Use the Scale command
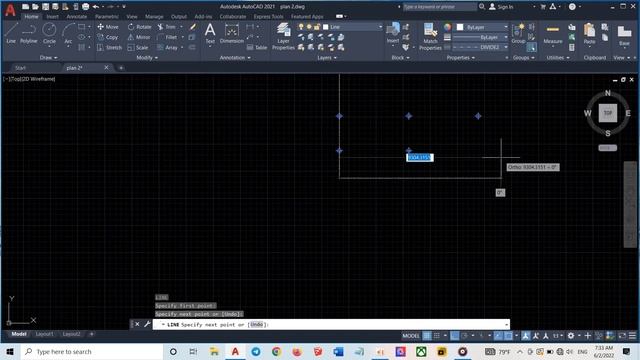The image size is (640, 360). click(x=138, y=47)
